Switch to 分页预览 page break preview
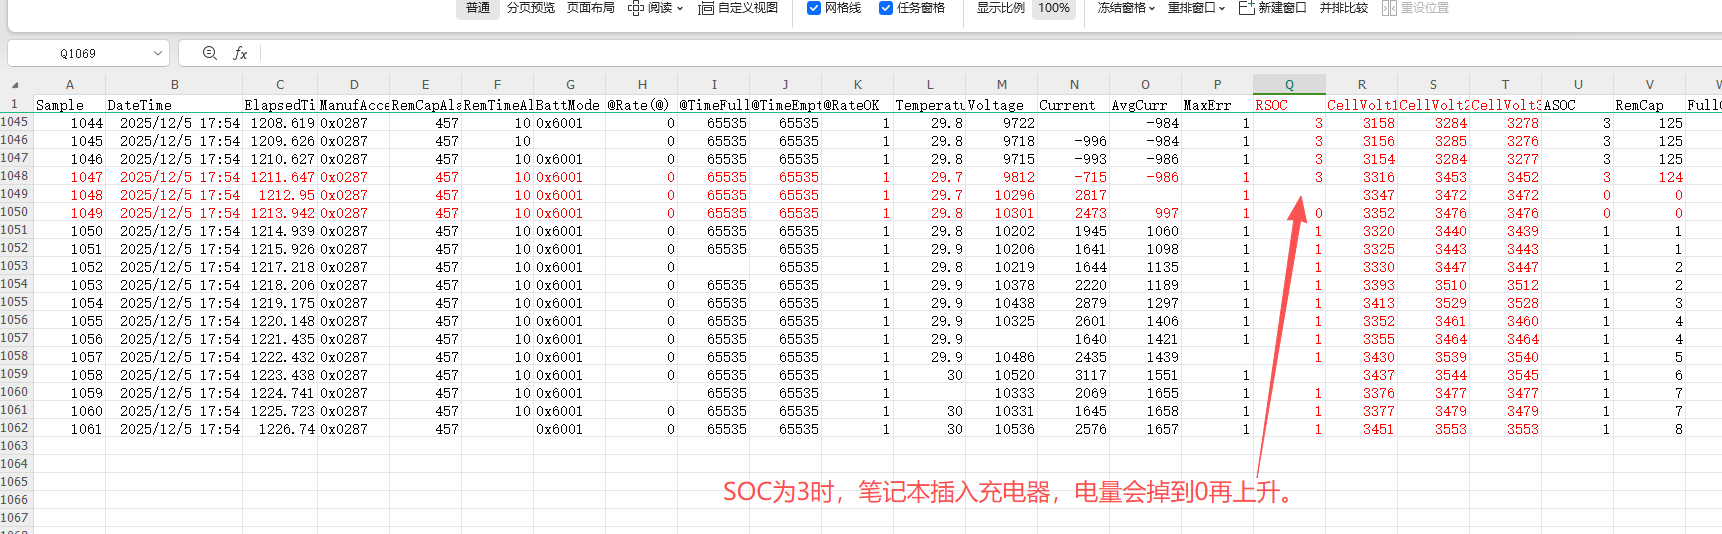The height and width of the screenshot is (534, 1722). pyautogui.click(x=530, y=8)
